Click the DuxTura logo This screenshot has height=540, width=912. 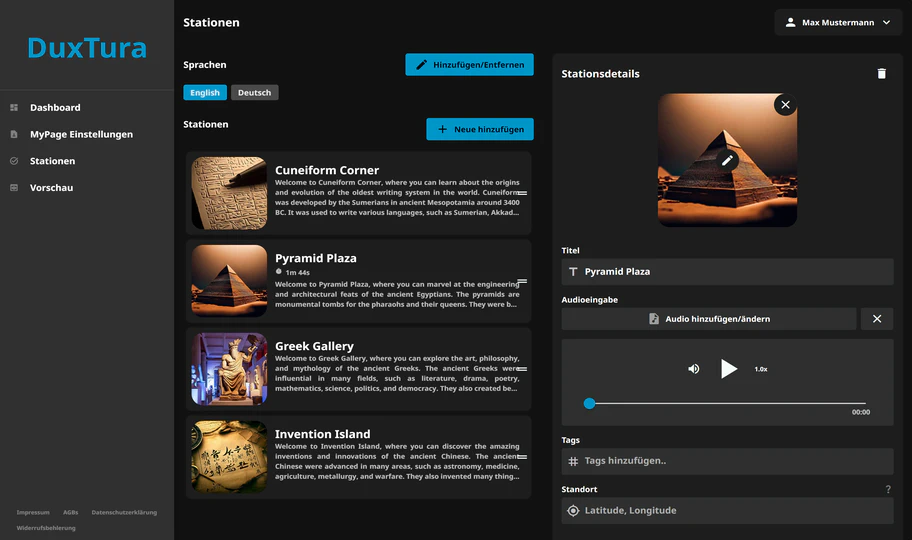87,48
